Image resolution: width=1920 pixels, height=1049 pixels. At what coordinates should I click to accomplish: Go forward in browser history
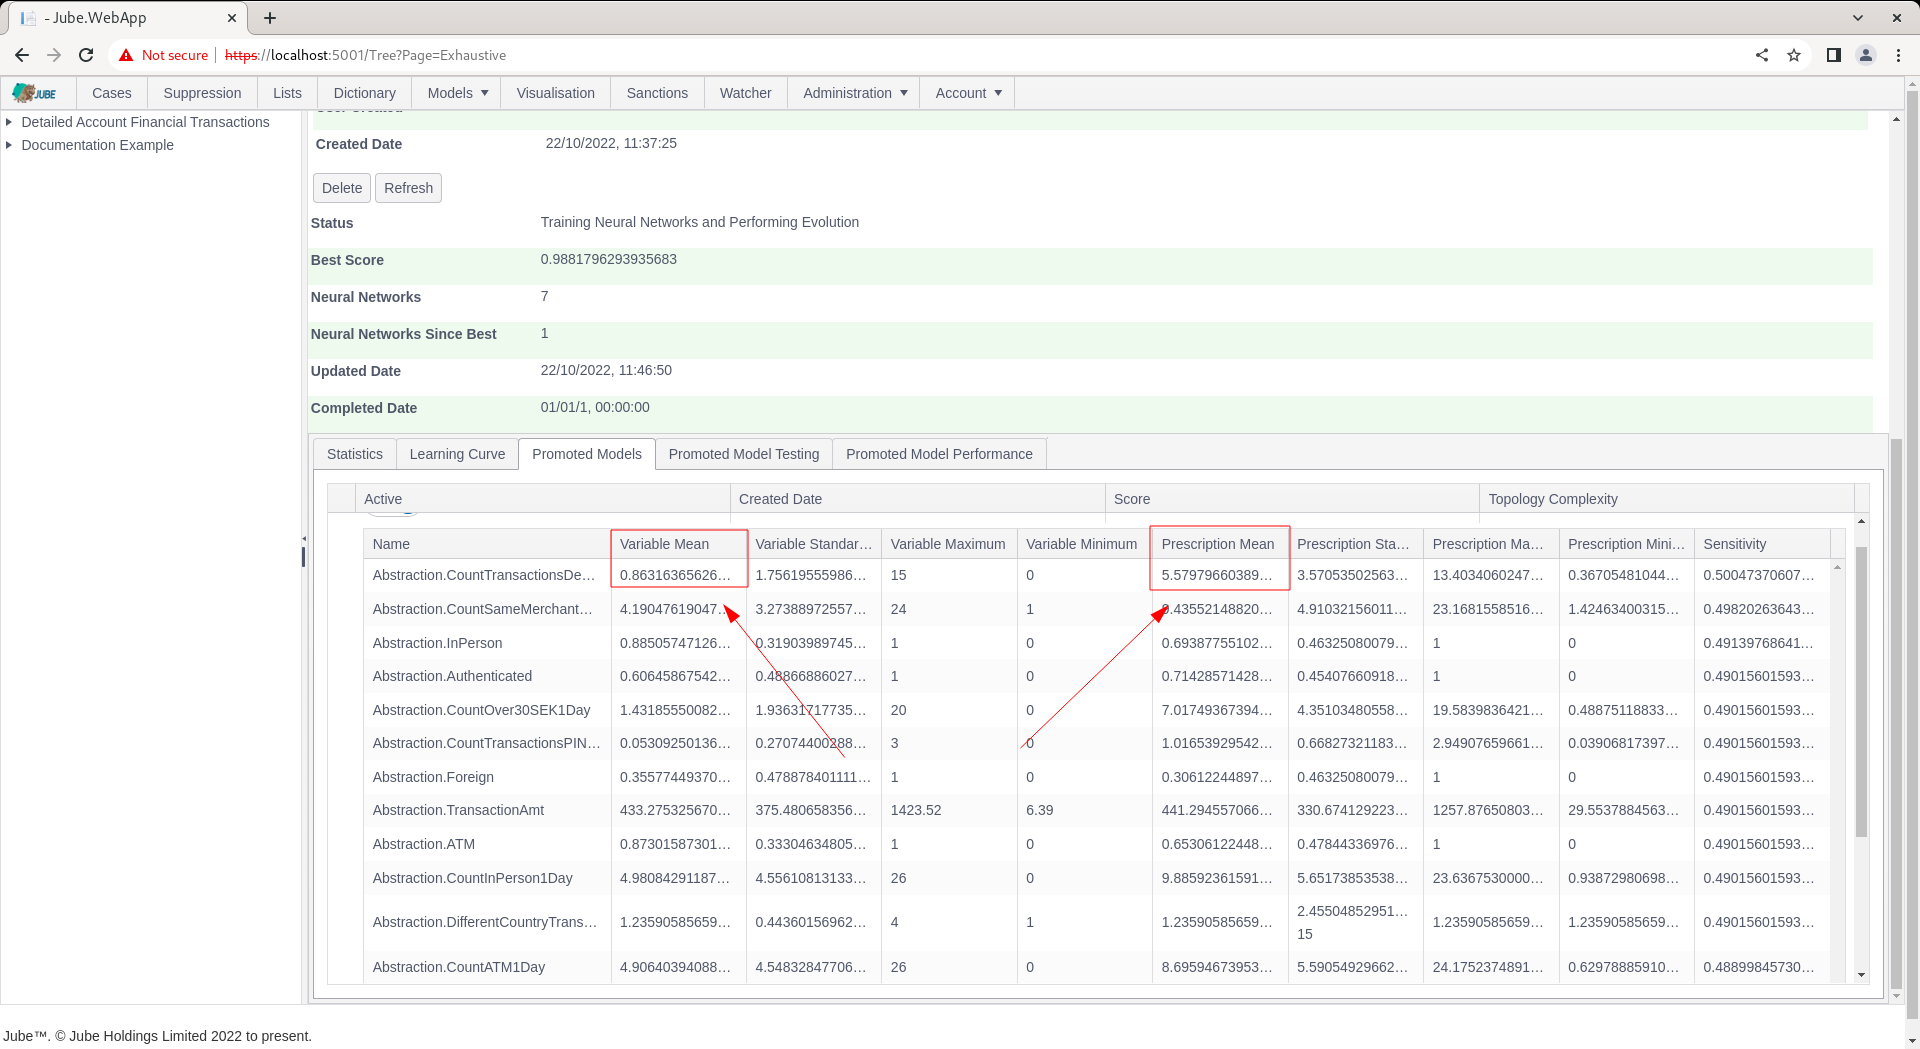(x=54, y=55)
